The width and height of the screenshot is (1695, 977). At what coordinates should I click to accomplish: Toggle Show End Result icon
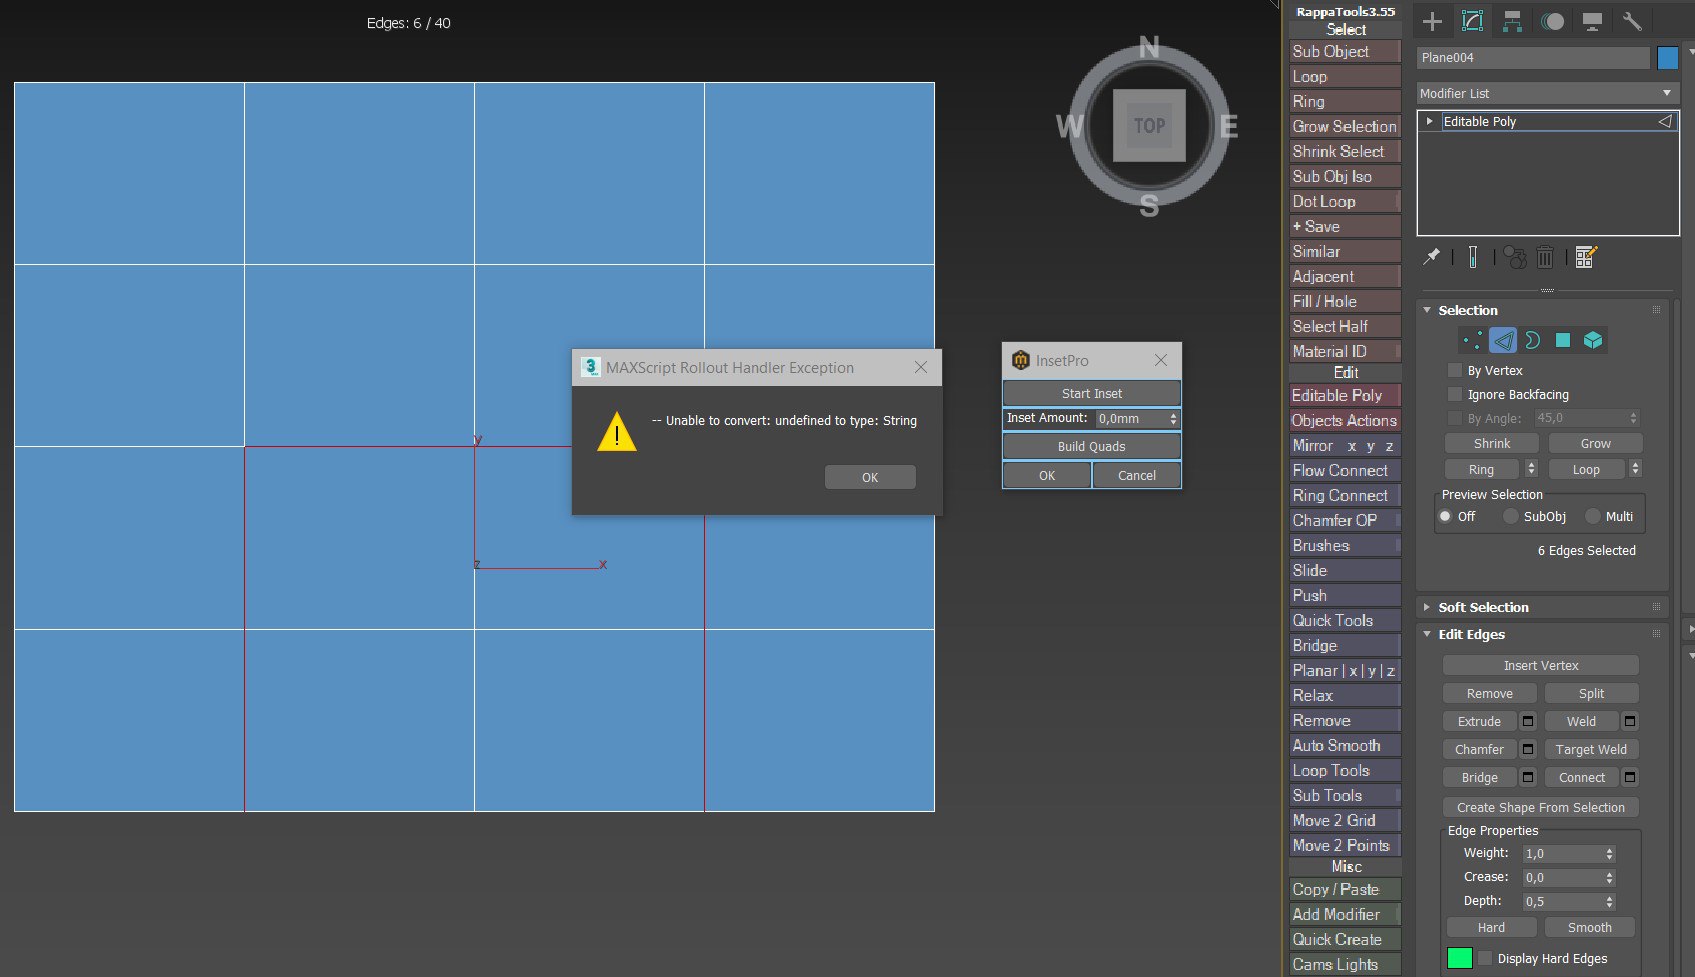tap(1473, 257)
